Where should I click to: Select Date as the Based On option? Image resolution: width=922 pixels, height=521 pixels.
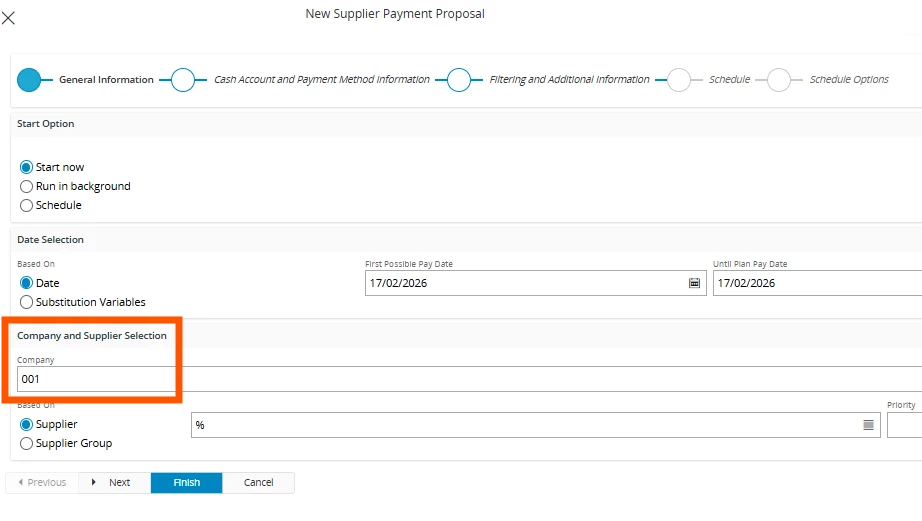(x=27, y=283)
